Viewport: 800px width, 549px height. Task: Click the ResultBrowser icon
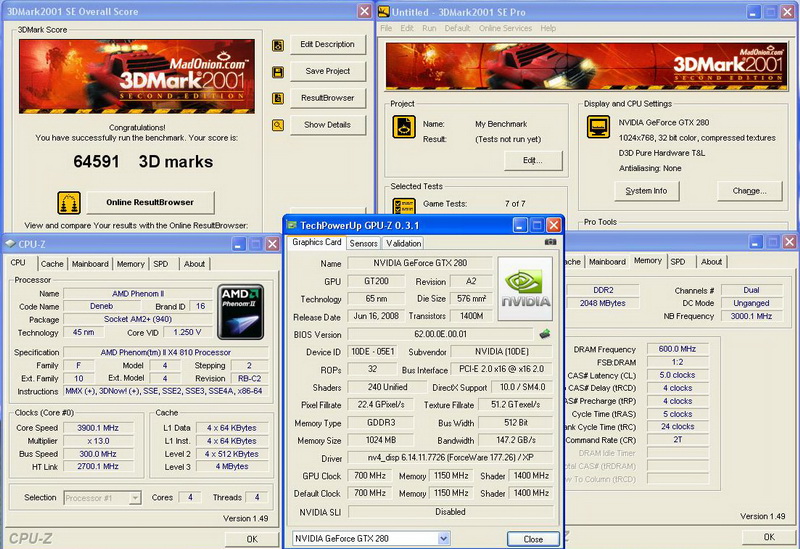(x=278, y=98)
